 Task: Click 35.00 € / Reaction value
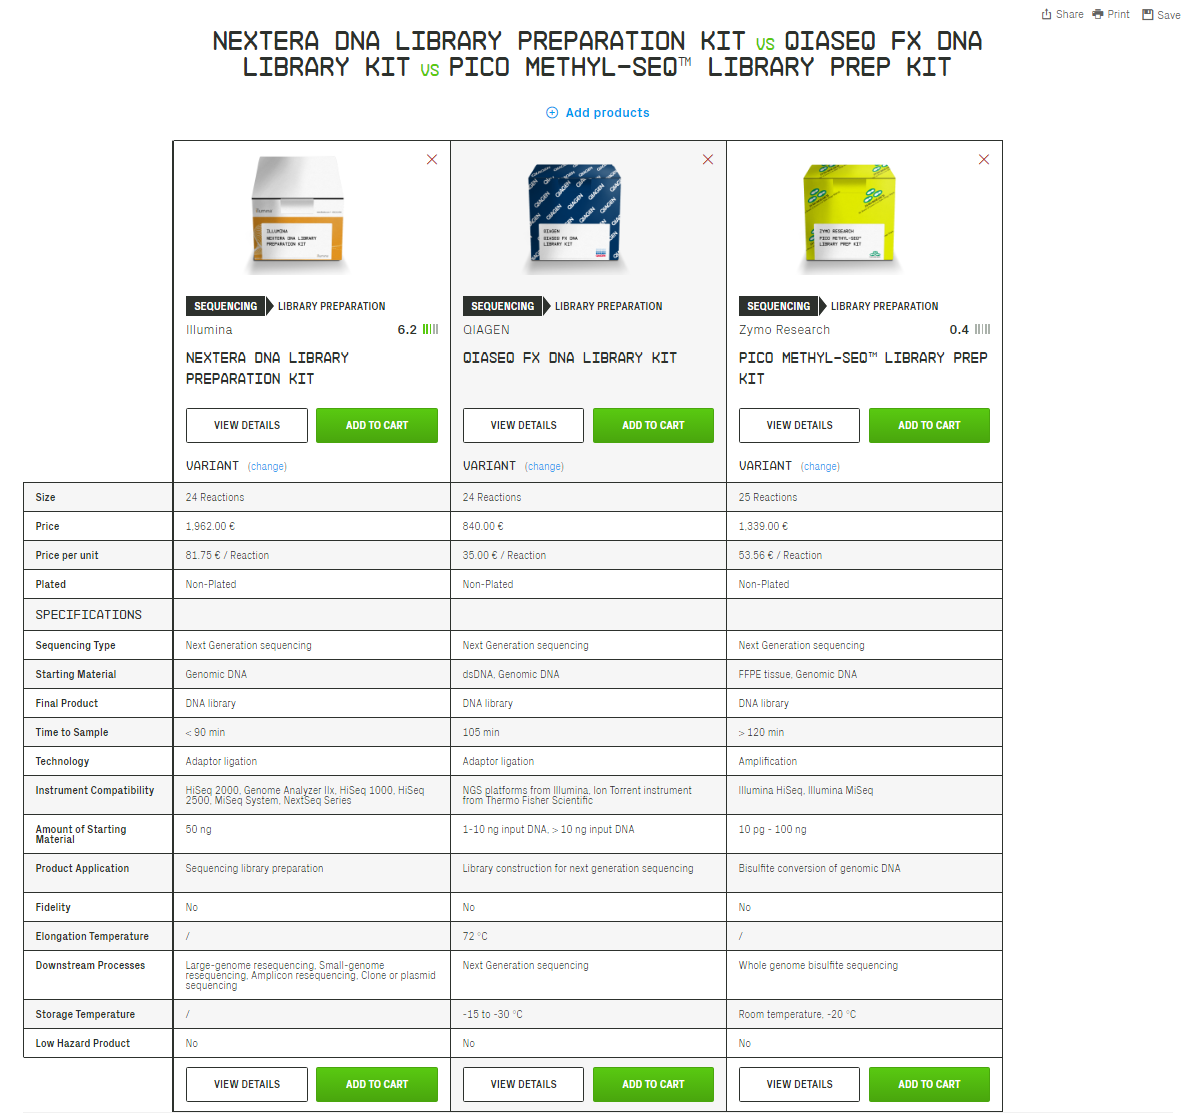504,555
